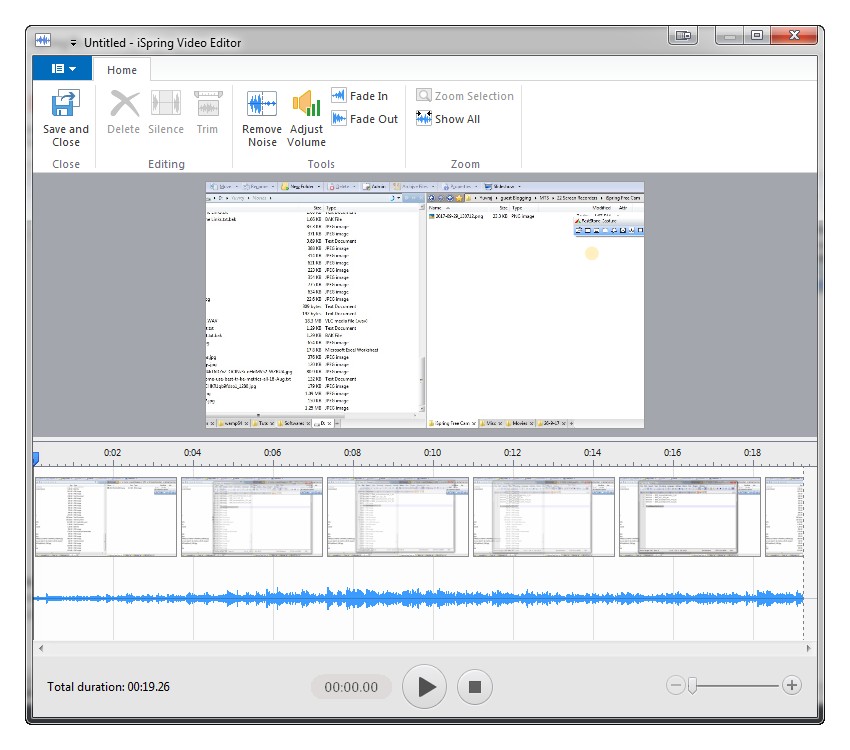This screenshot has width=850, height=750.
Task: Select the second timeline thumbnail under the 0:04–0:06 marks
Action: pyautogui.click(x=252, y=517)
